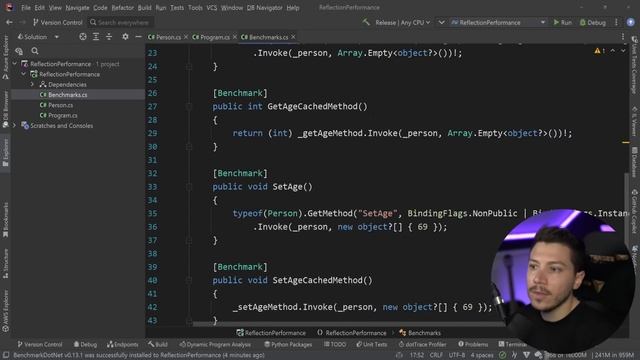The height and width of the screenshot is (360, 640).
Task: Open the dotTrace Profiler tool window
Action: click(422, 344)
